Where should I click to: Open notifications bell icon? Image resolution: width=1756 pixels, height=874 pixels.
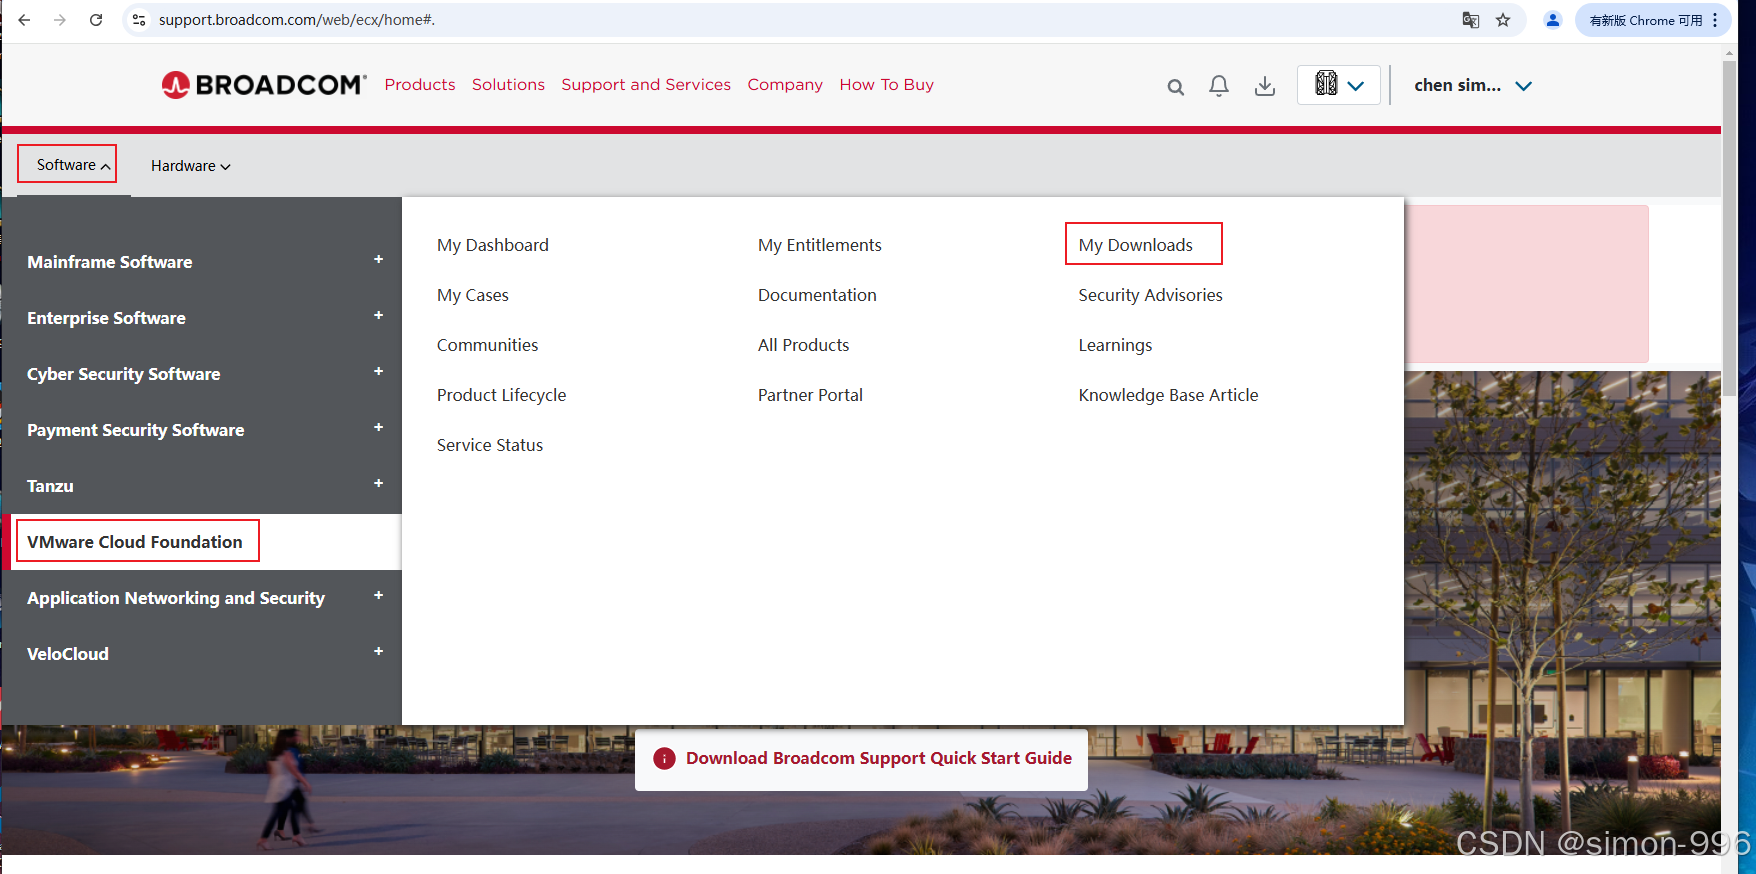[x=1219, y=86]
